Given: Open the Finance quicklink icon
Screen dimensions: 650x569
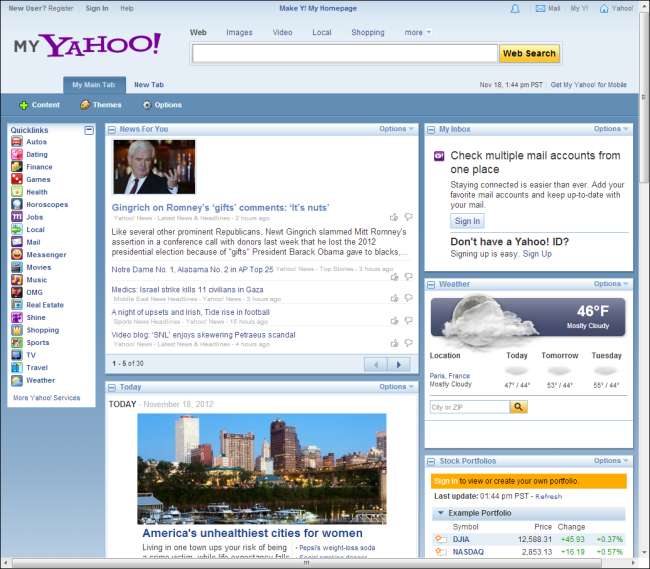Looking at the screenshot, I should 17,167.
